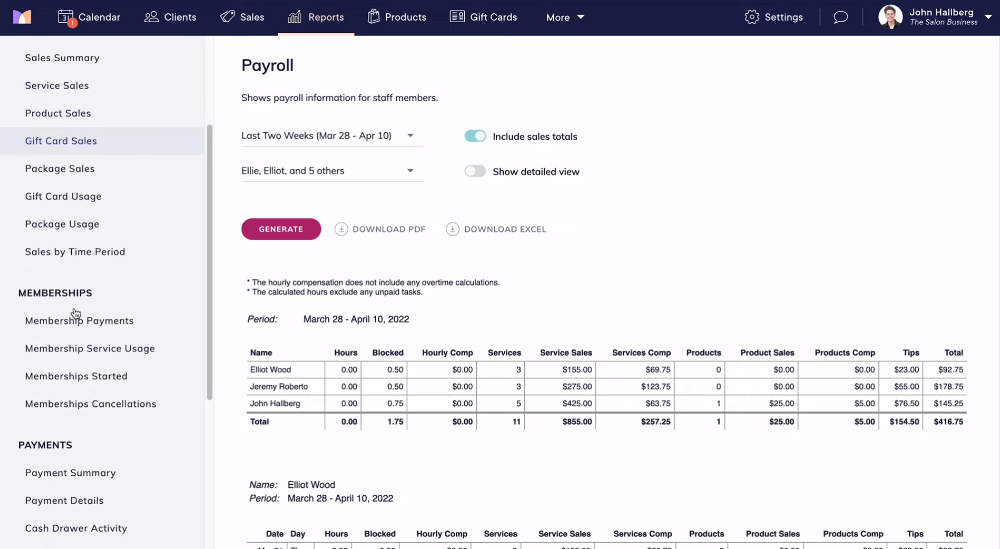This screenshot has height=549, width=1000.
Task: Click Elliot Wood row name in summary table
Action: pos(270,370)
